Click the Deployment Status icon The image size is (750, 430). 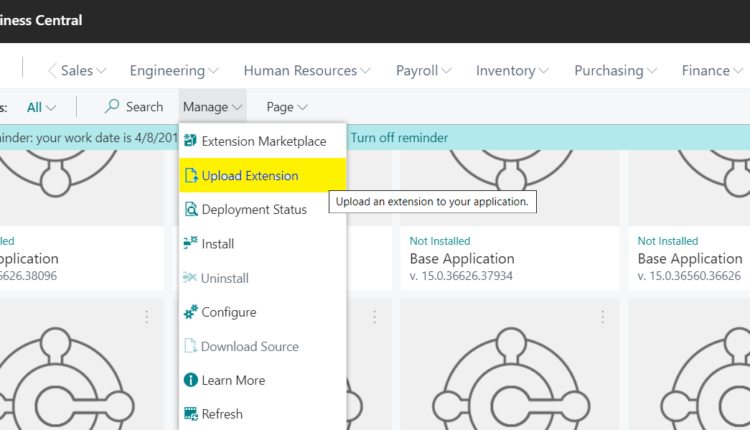click(x=190, y=210)
